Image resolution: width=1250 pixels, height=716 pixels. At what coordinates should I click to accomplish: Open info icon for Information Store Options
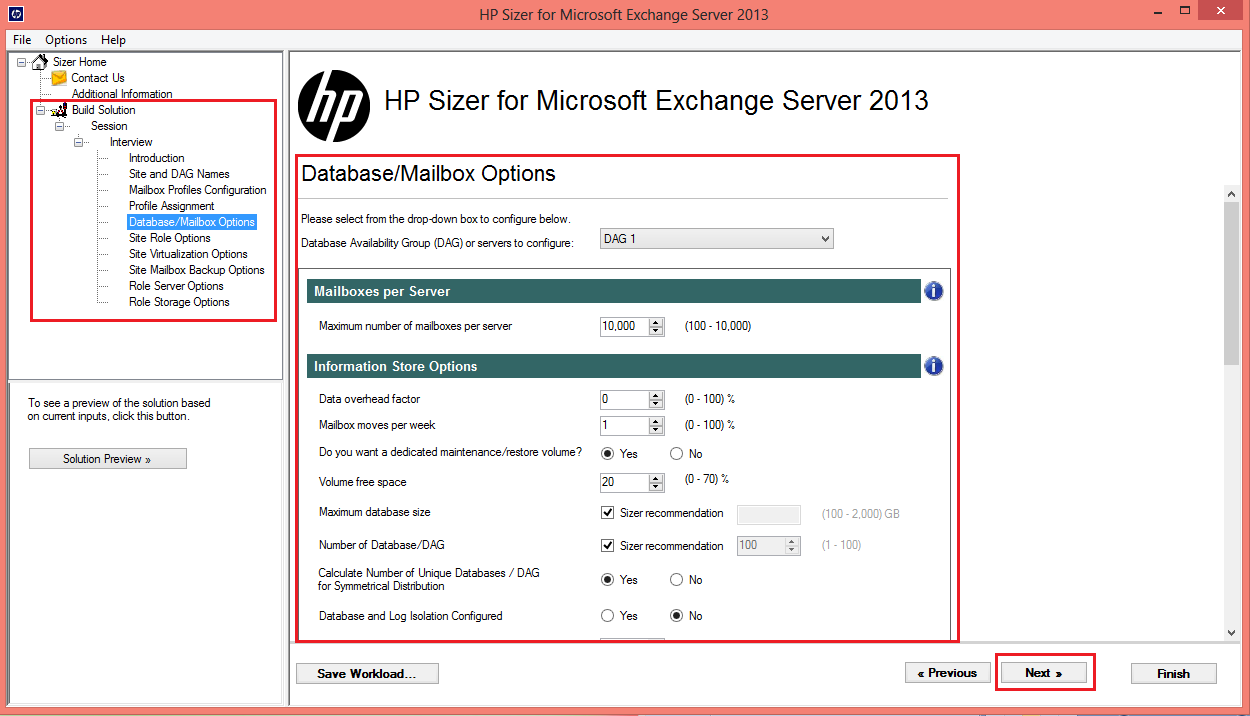[x=933, y=366]
